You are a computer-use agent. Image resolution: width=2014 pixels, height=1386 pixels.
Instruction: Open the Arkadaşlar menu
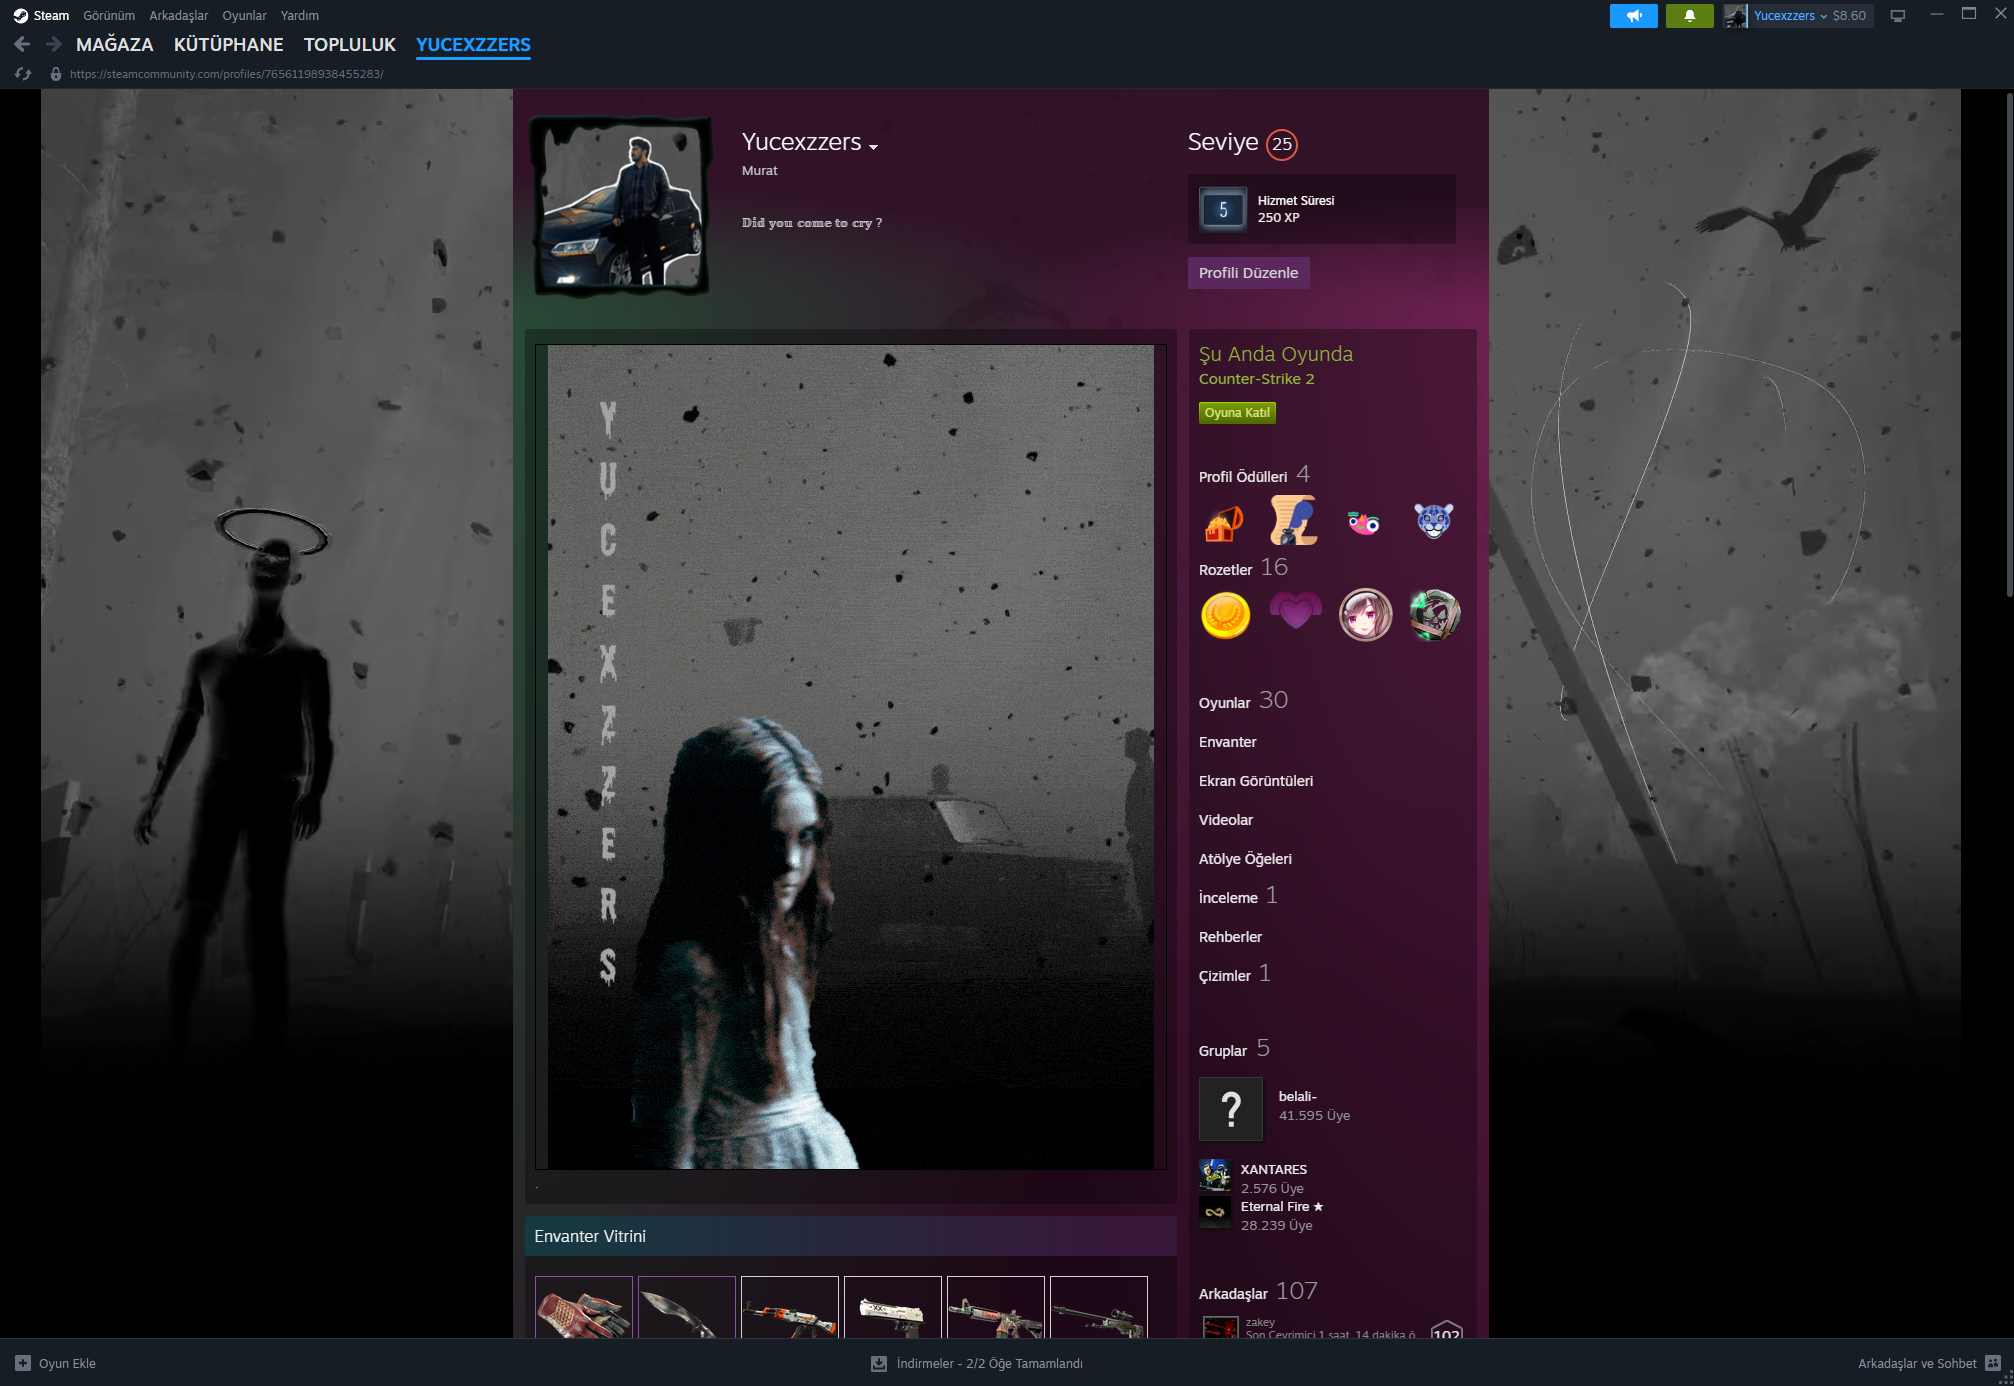coord(179,15)
